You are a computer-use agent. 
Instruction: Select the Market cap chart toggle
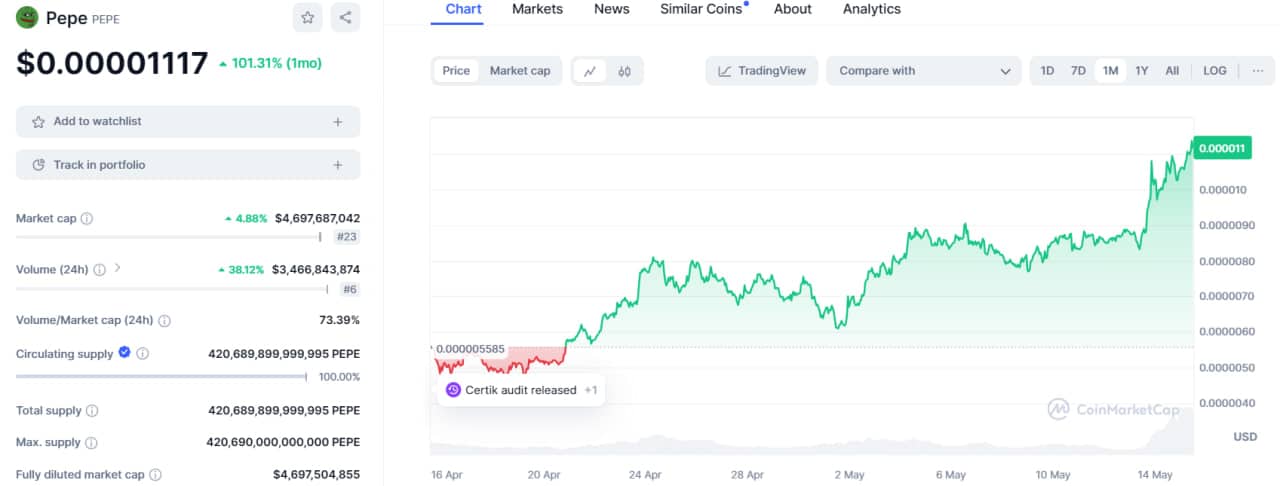click(520, 71)
